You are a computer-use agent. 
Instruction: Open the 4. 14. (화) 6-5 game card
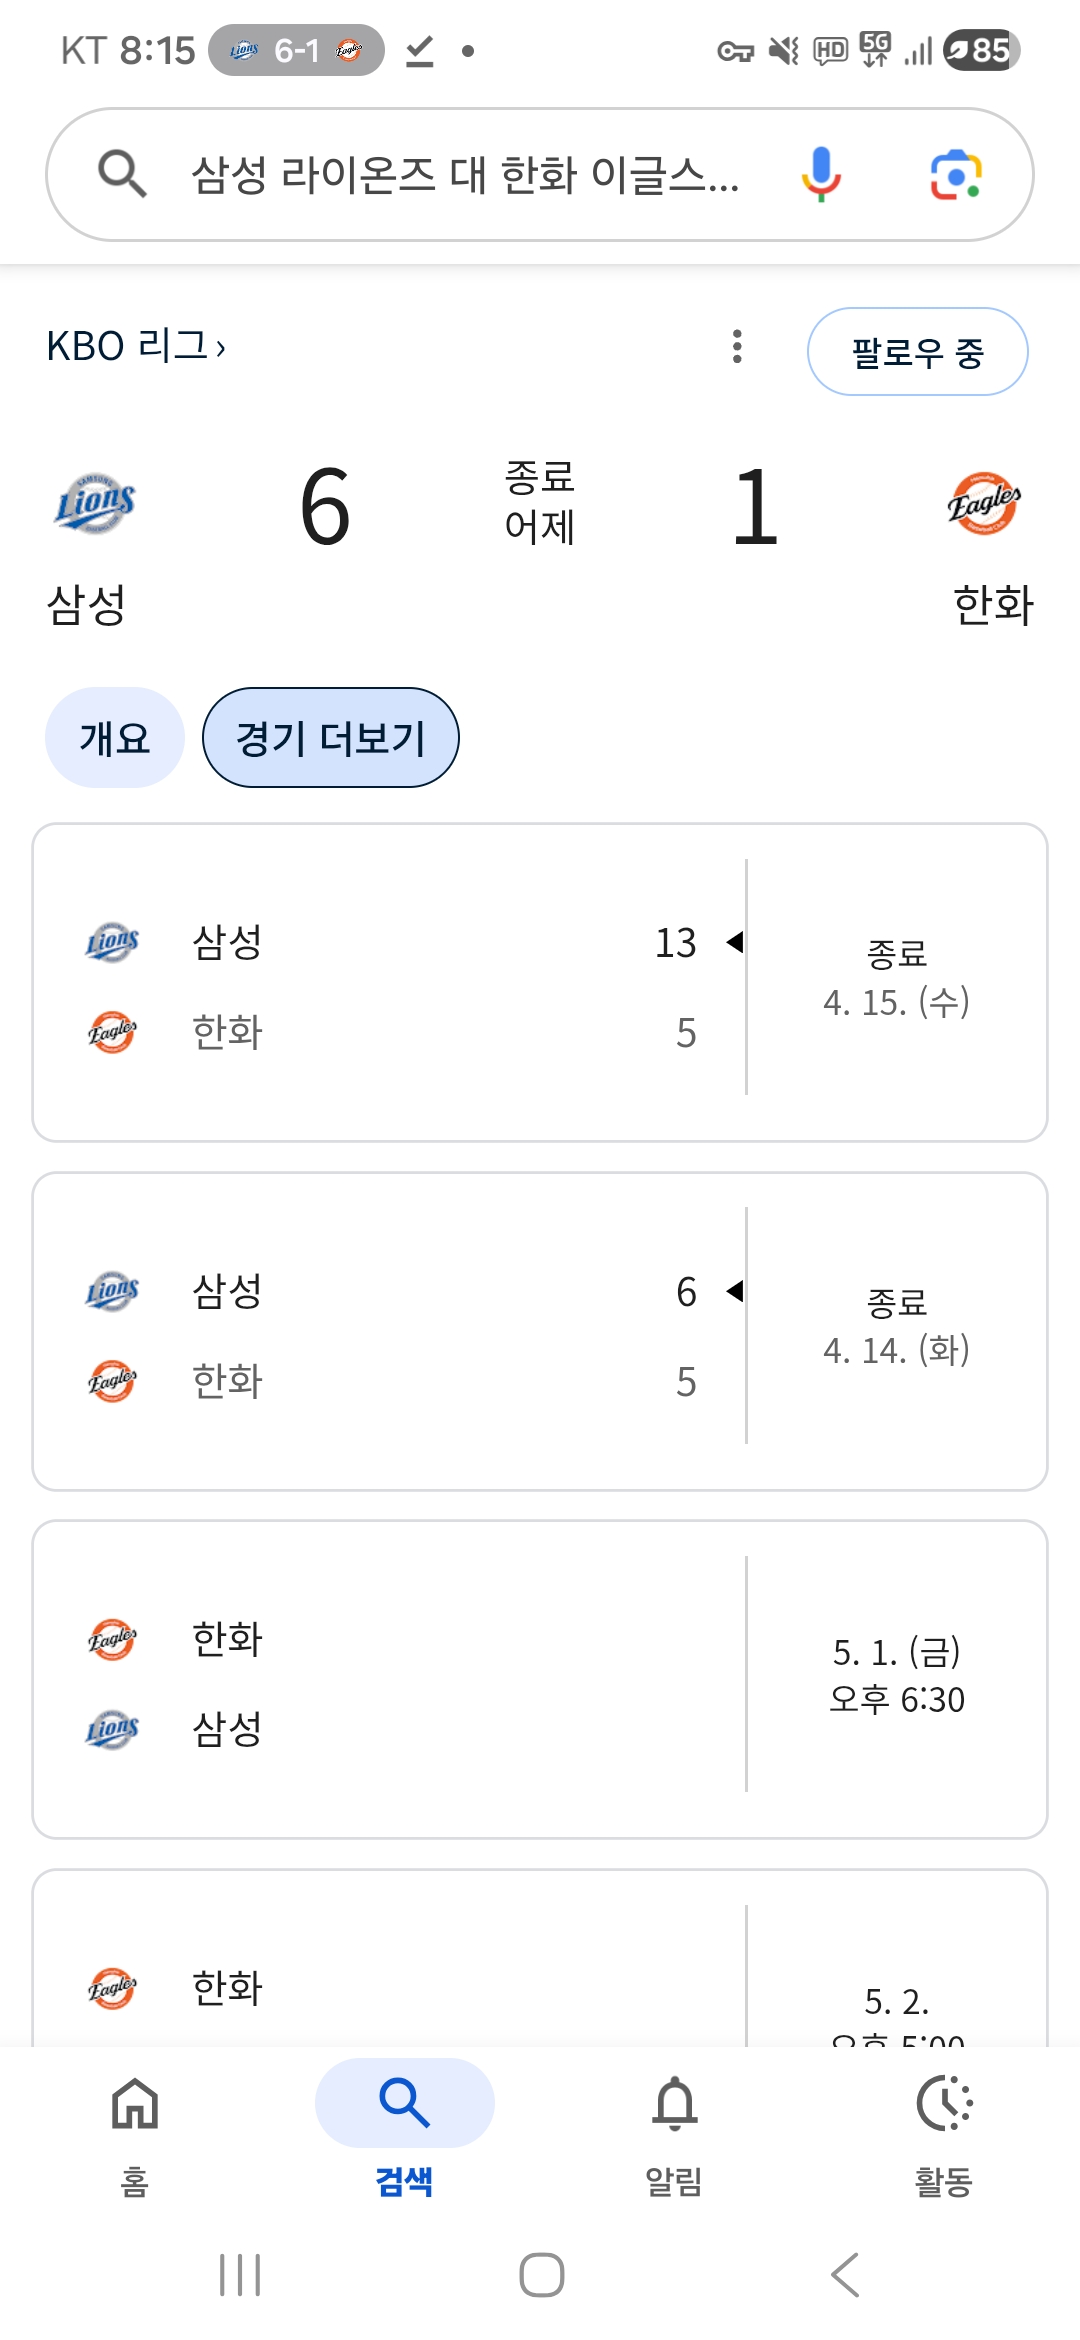[540, 1331]
